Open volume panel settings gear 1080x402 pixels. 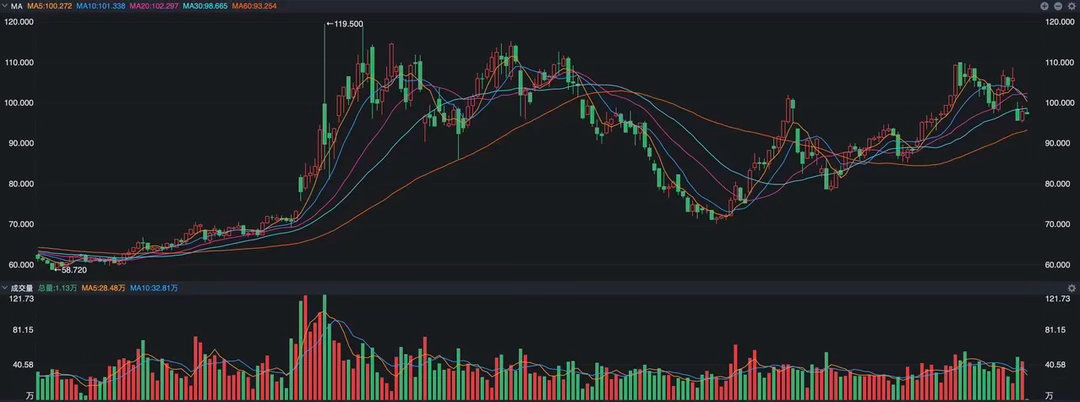[1071, 288]
